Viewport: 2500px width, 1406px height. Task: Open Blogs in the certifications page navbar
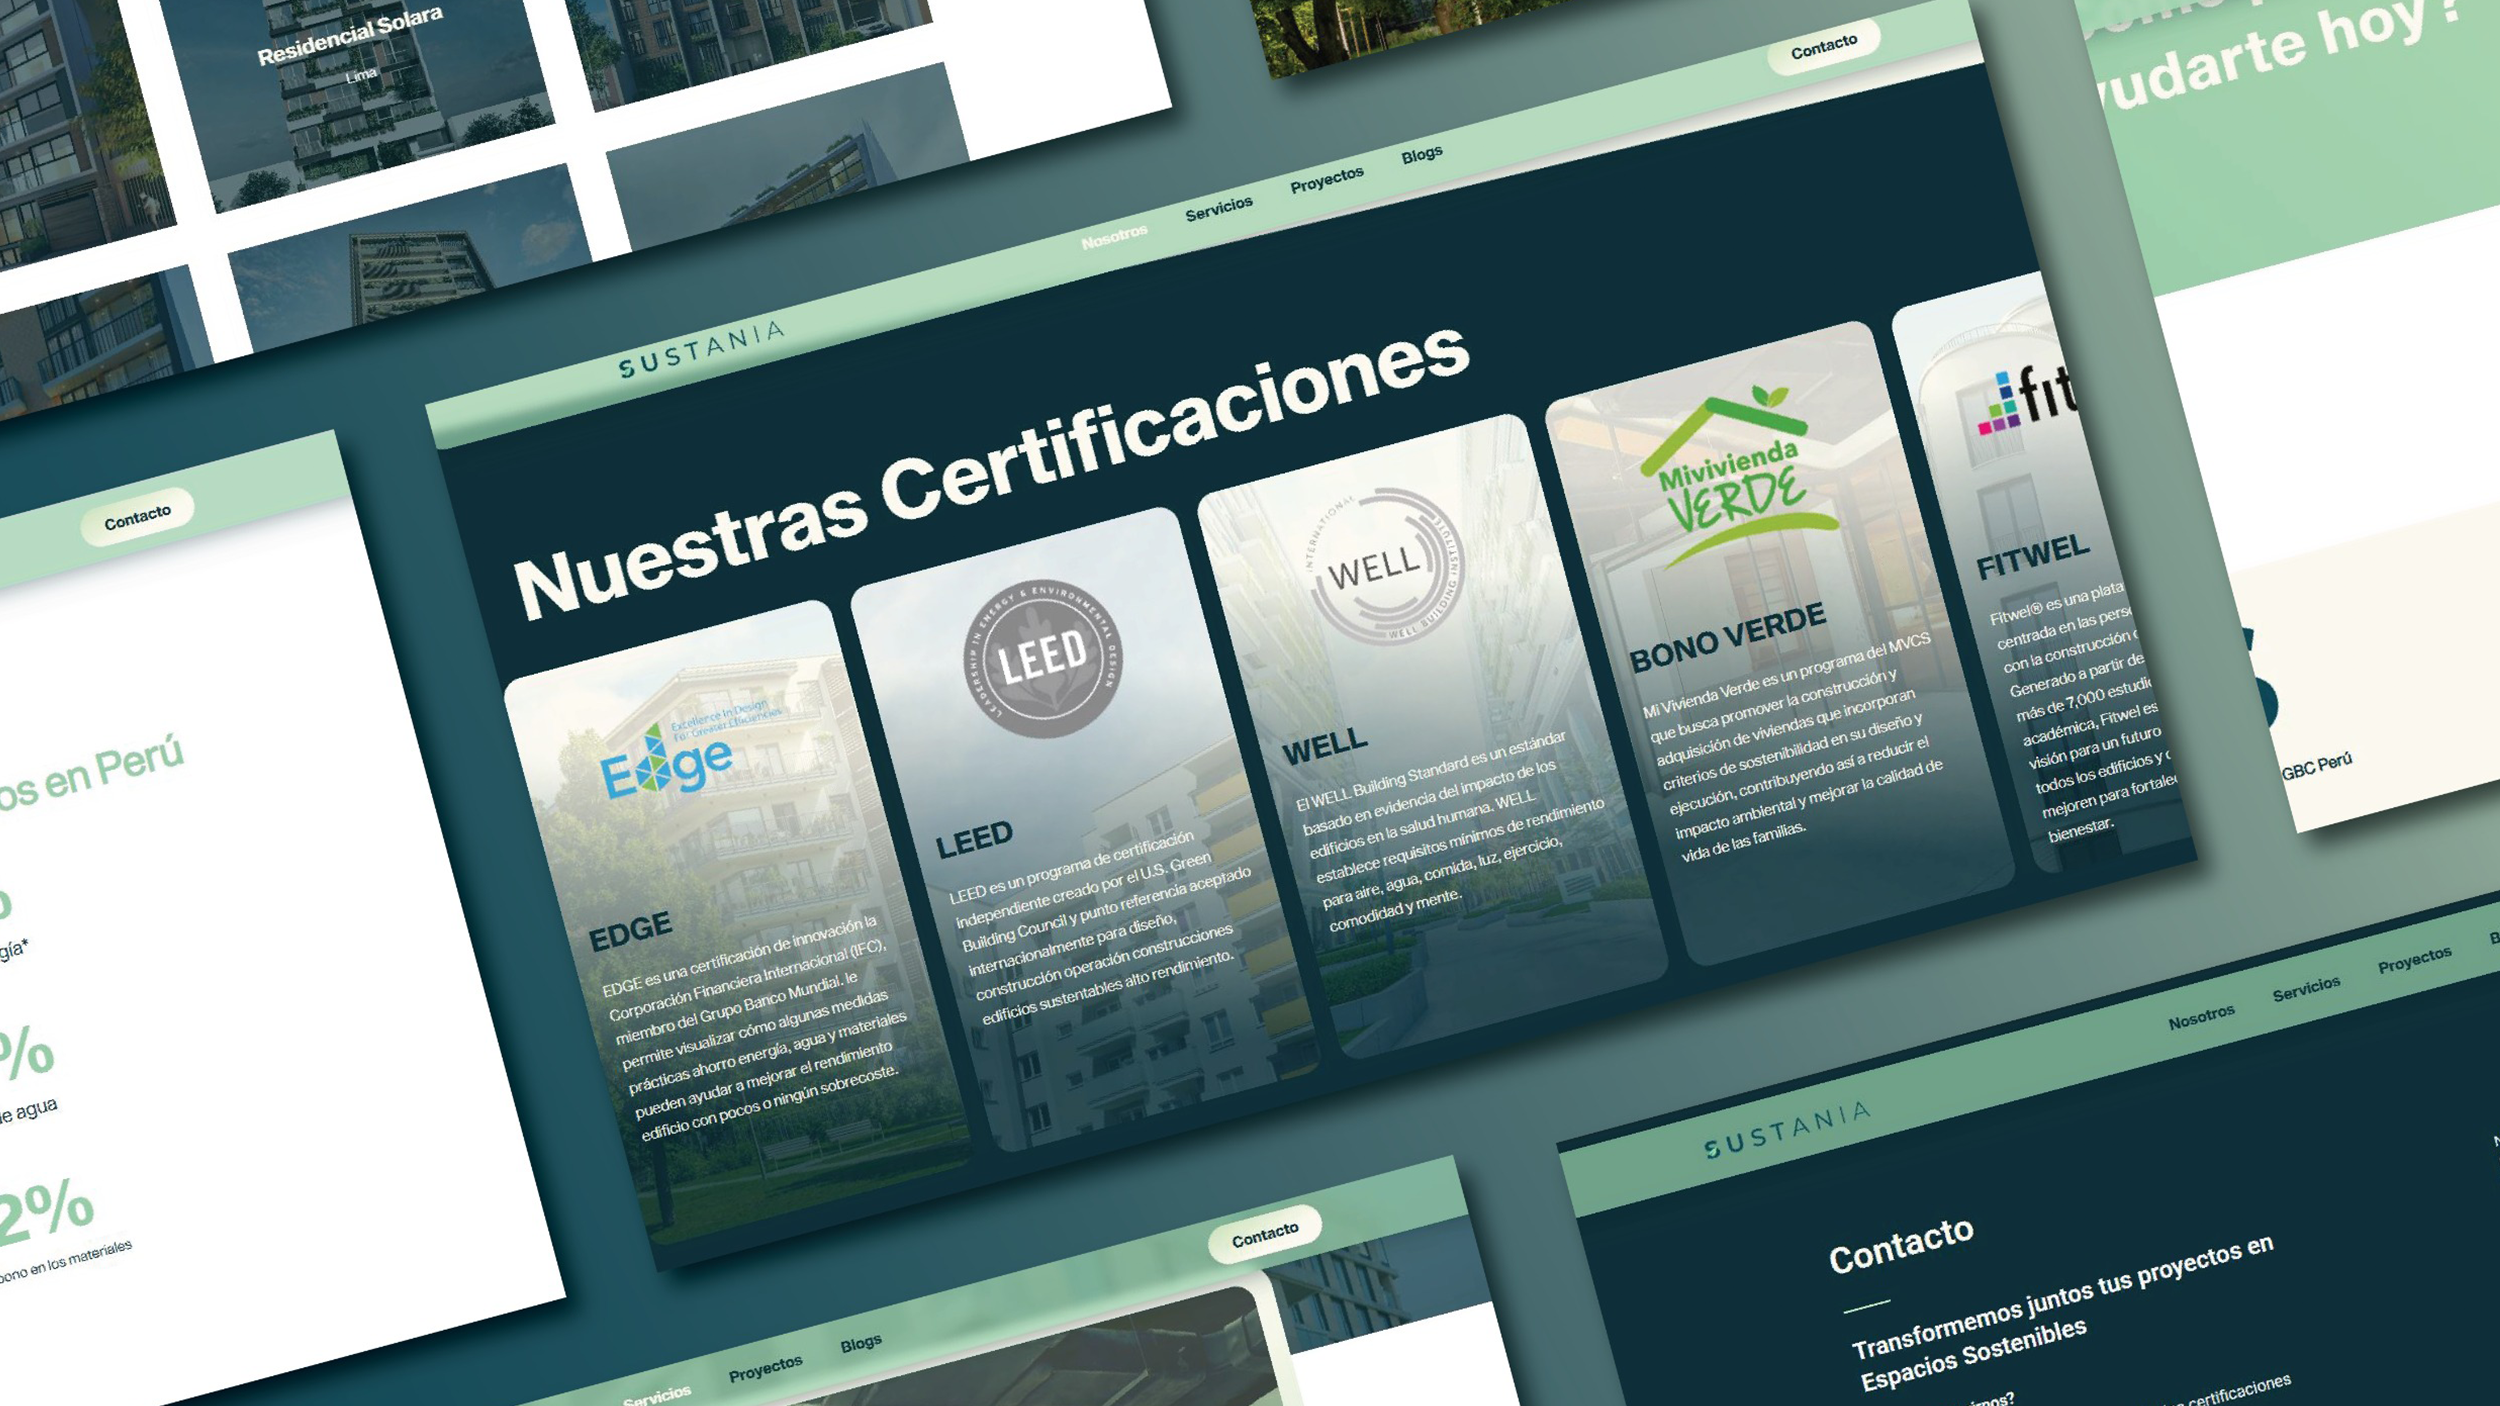click(1421, 154)
